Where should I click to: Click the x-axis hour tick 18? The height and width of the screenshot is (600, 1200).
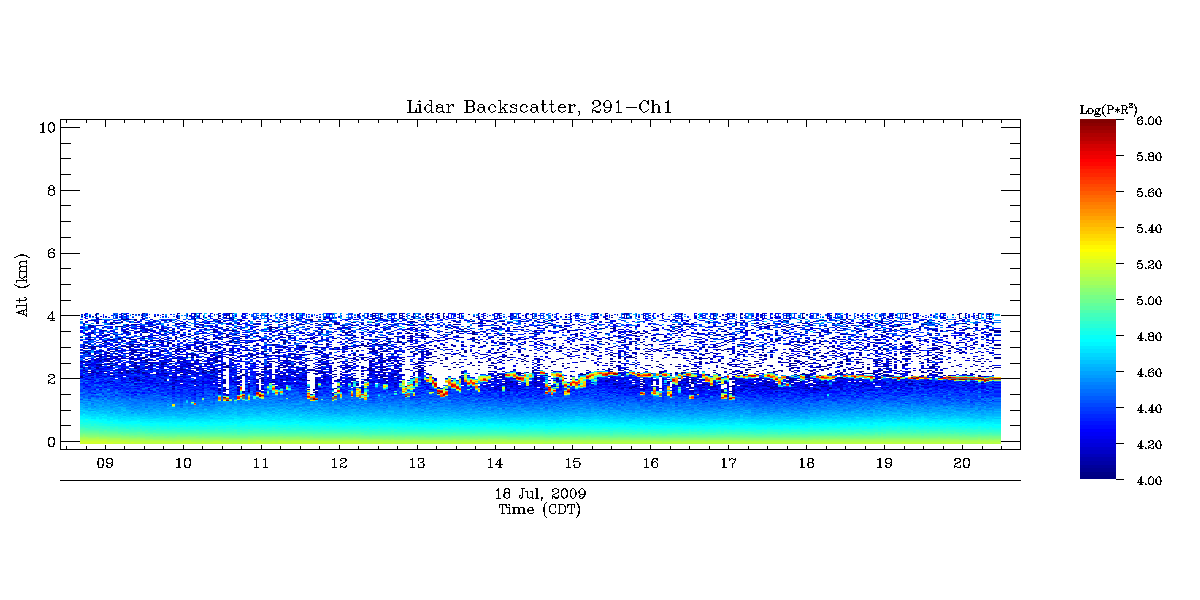807,464
